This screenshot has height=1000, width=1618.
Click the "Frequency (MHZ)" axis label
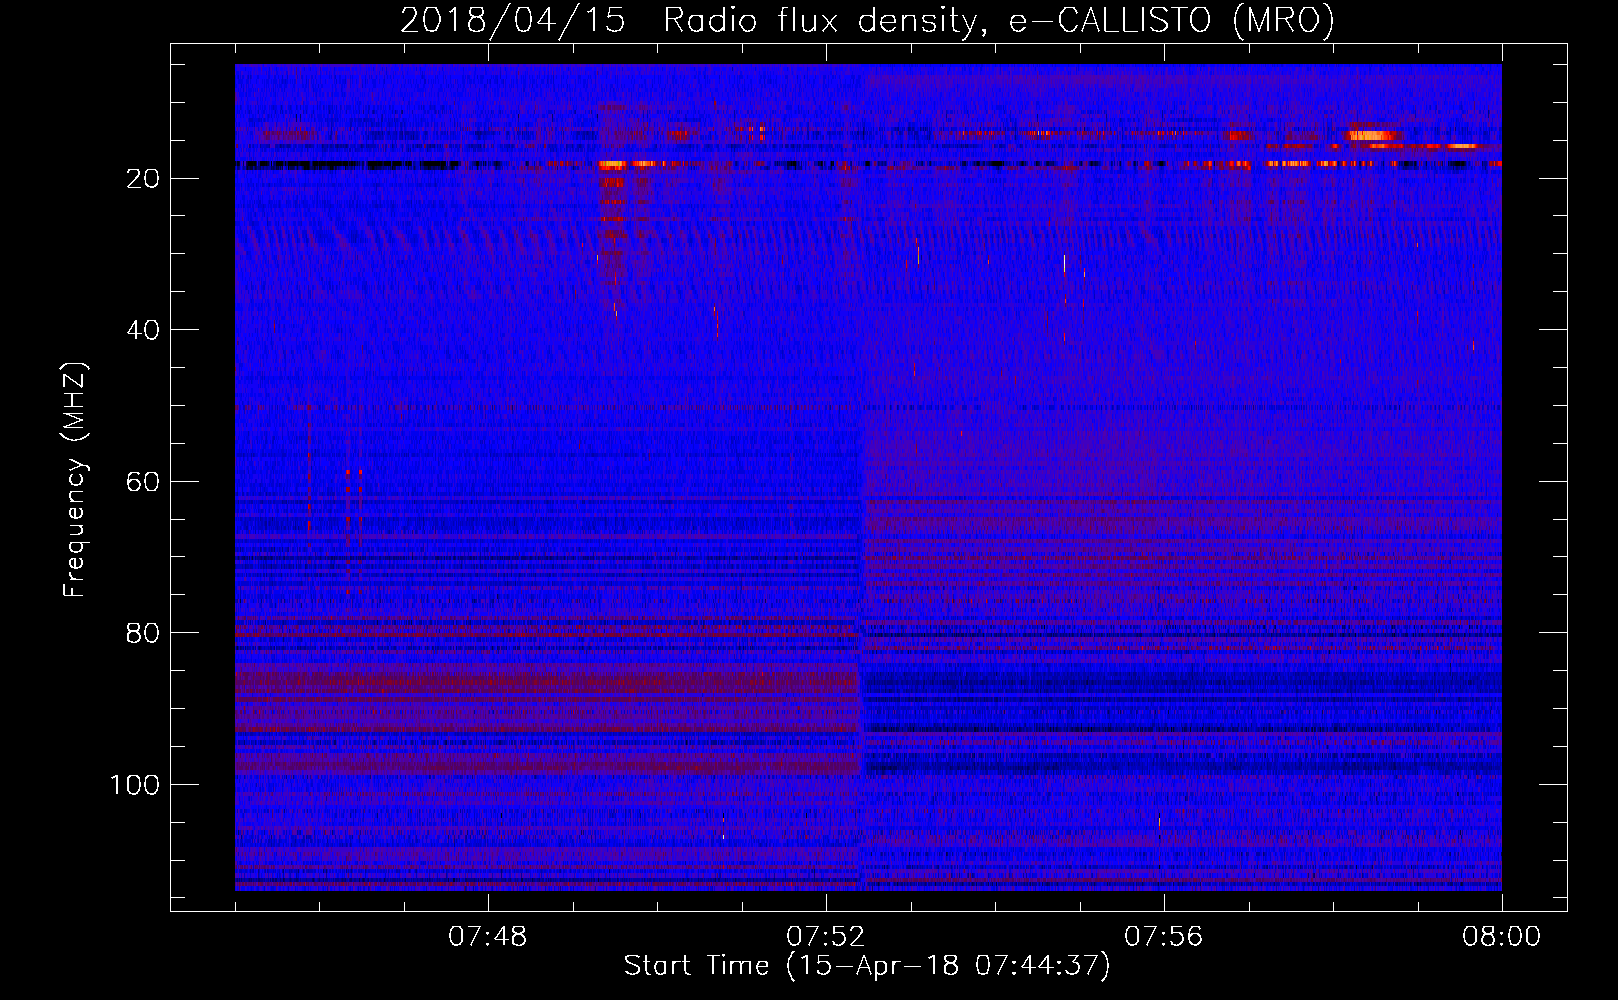click(75, 480)
